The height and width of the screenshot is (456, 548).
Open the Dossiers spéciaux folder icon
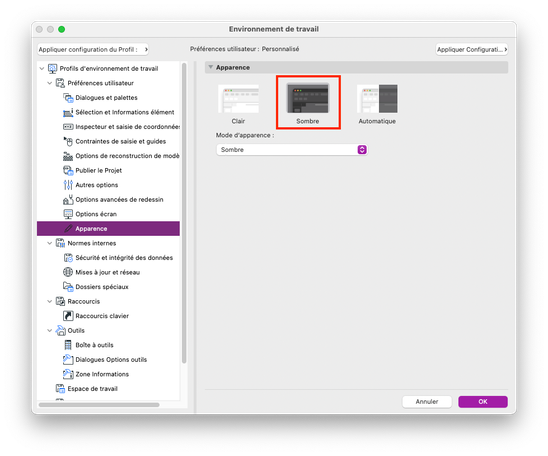pos(68,287)
